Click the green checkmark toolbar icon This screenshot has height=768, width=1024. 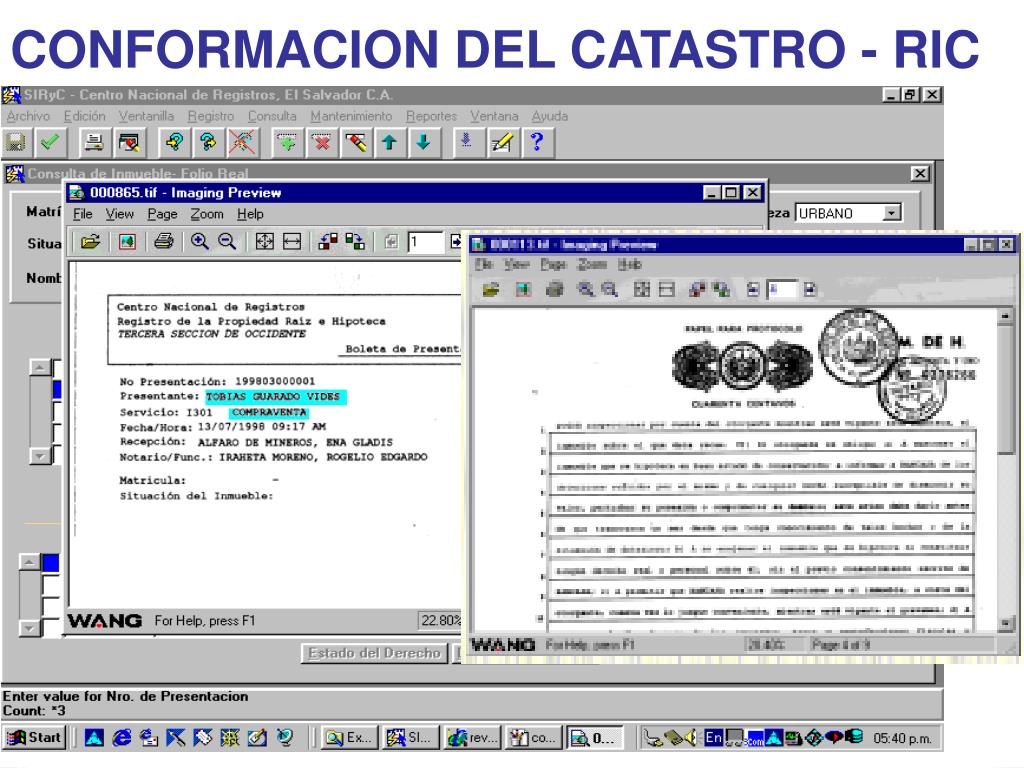50,142
